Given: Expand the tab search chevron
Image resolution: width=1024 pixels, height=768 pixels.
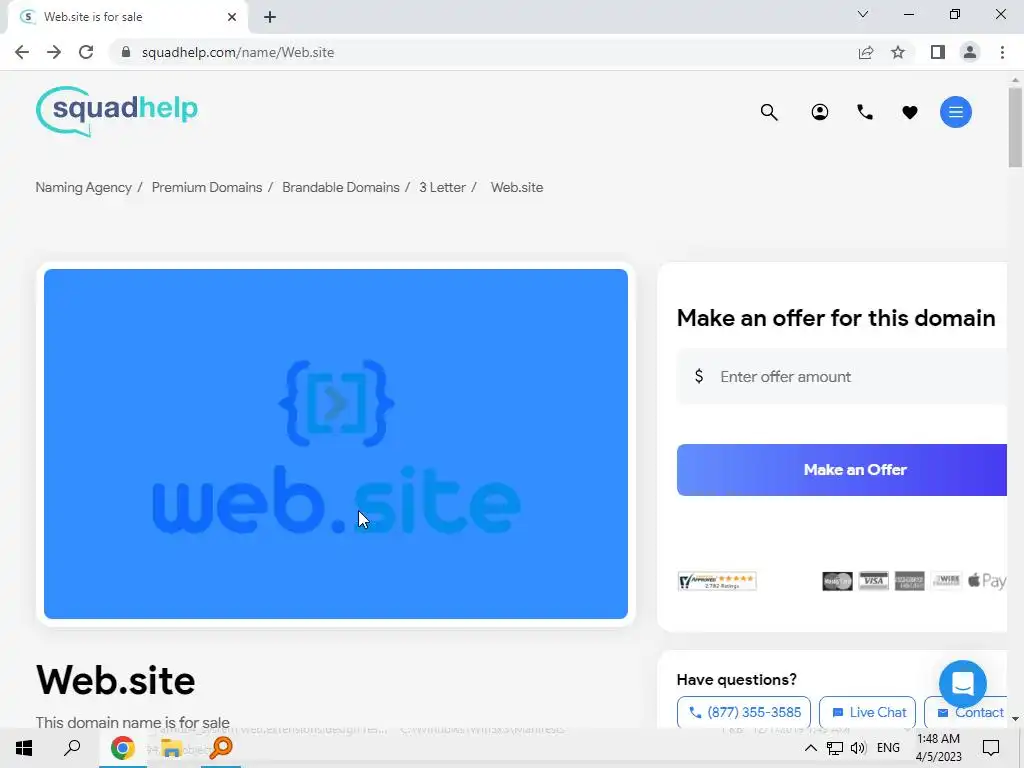Looking at the screenshot, I should tap(863, 14).
